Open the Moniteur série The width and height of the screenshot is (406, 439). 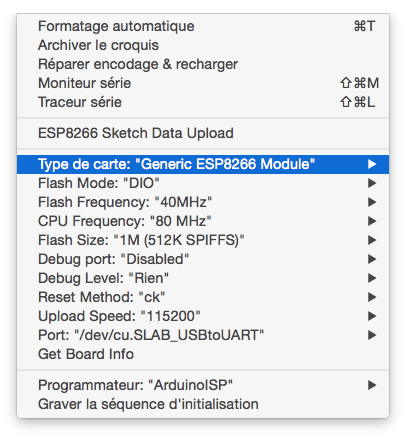203,83
